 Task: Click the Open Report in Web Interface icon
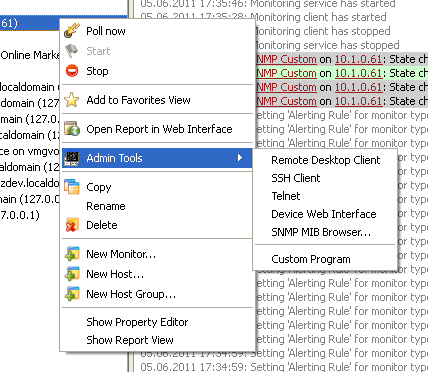(72, 129)
